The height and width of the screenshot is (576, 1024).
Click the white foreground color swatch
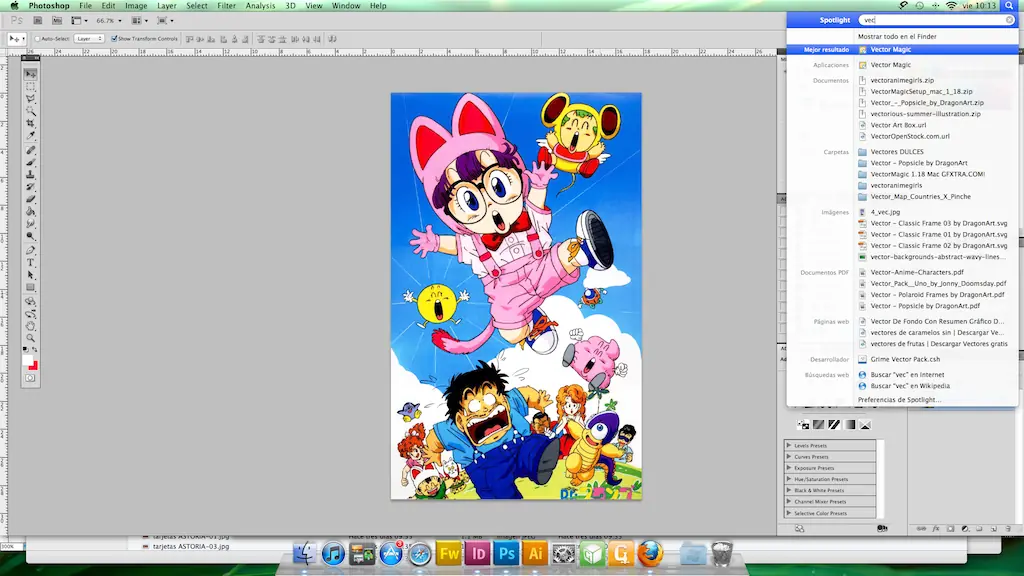(27, 360)
